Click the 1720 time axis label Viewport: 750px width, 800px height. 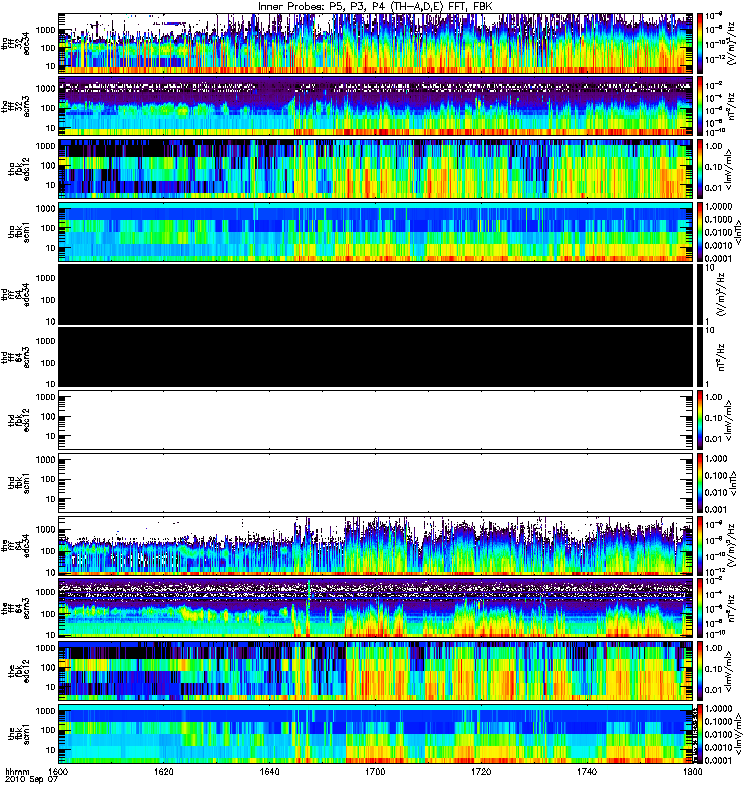point(481,771)
